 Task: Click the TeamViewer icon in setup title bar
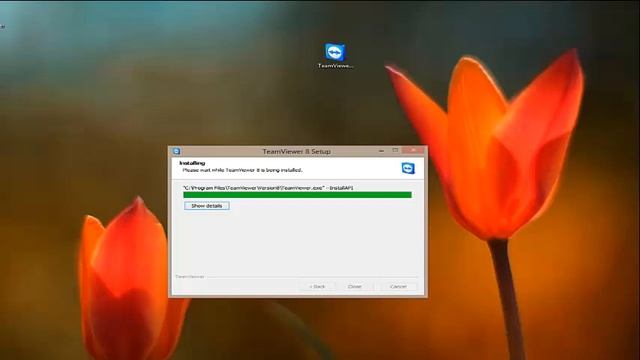176,151
